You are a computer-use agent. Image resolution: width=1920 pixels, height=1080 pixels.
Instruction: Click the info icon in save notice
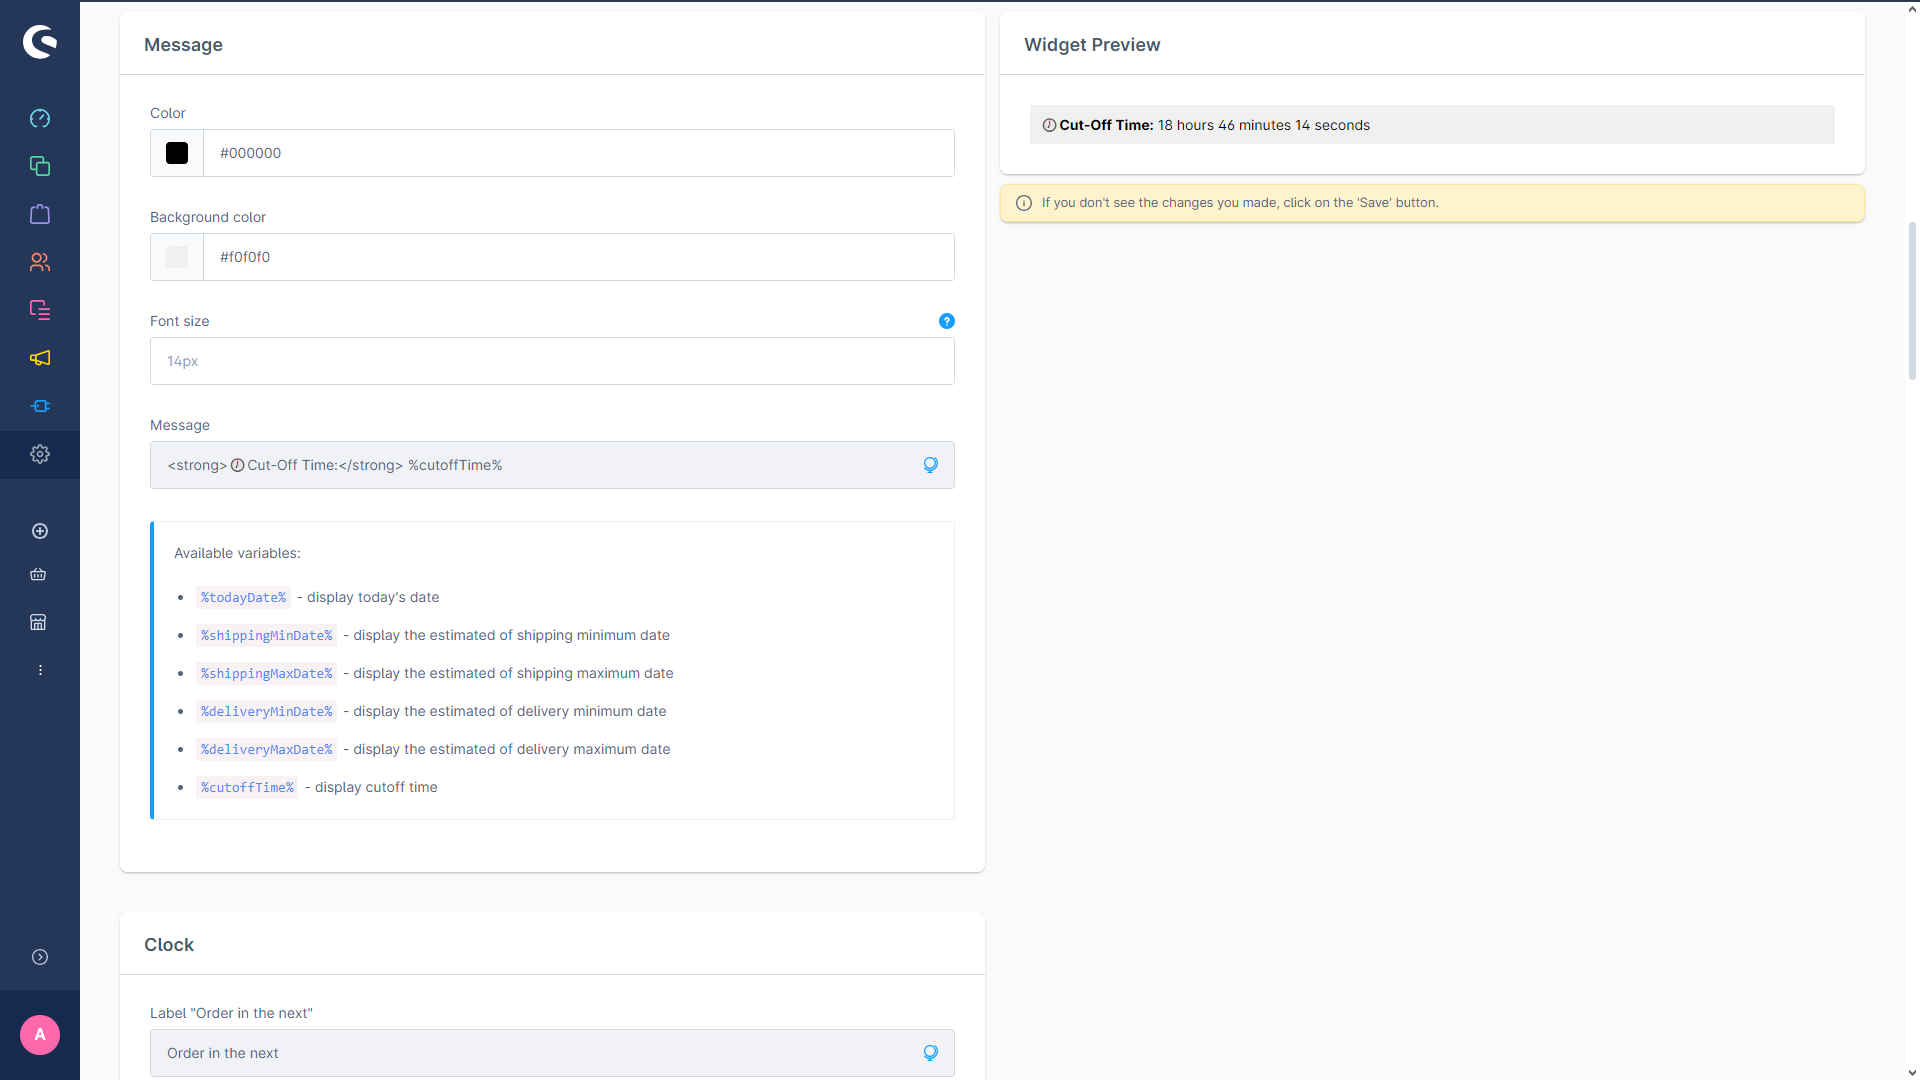1024,203
